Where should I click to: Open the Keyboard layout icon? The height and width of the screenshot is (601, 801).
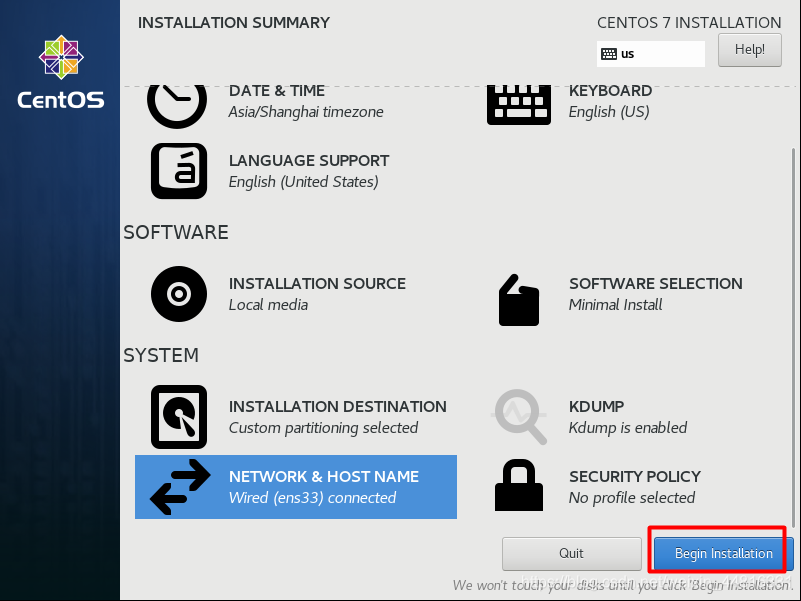pyautogui.click(x=519, y=105)
